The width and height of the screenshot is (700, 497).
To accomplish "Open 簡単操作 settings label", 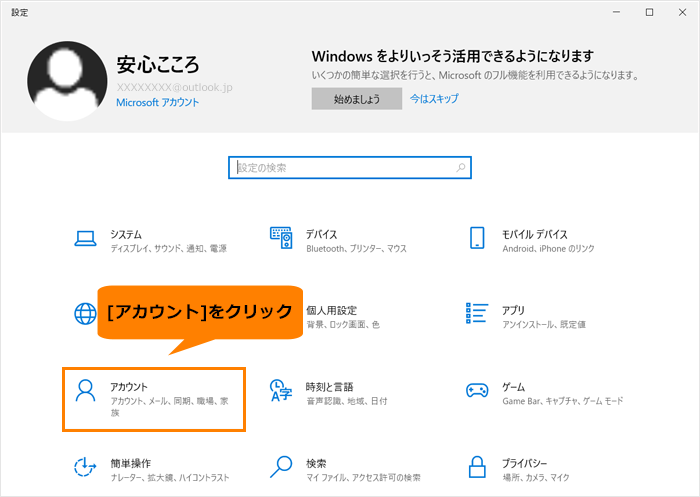I will point(130,463).
